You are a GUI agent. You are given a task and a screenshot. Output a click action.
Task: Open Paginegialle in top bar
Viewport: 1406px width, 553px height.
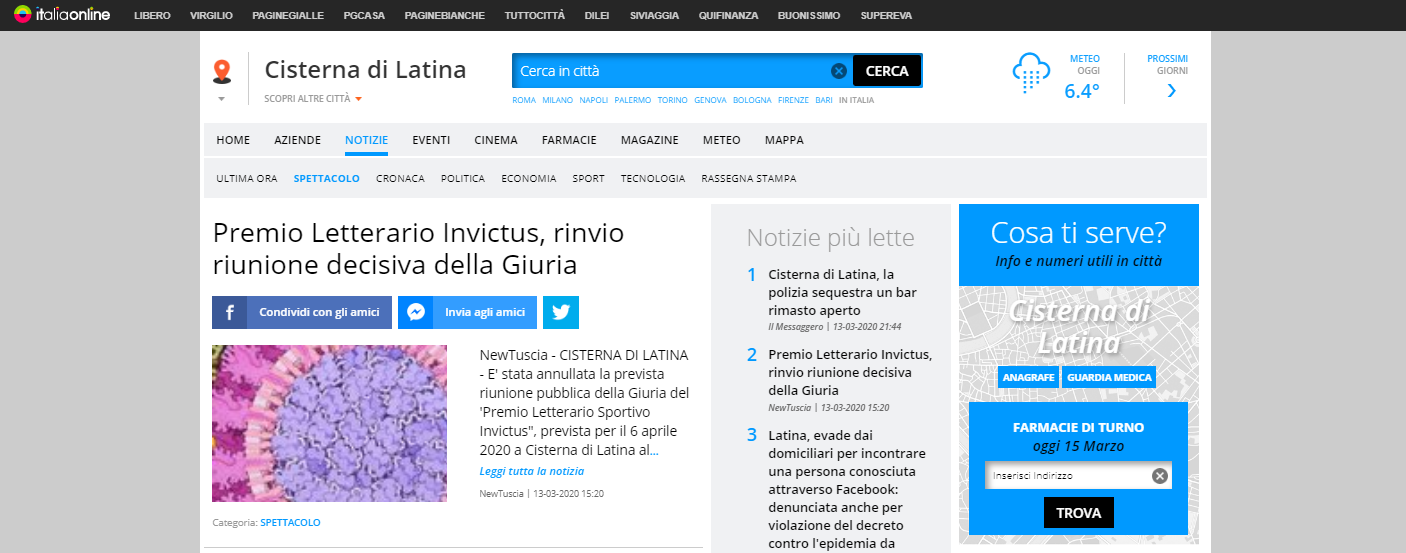(290, 16)
